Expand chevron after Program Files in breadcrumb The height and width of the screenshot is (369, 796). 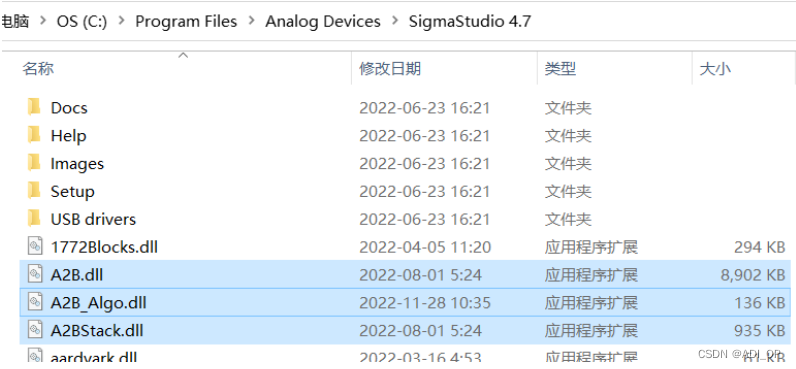tap(251, 21)
